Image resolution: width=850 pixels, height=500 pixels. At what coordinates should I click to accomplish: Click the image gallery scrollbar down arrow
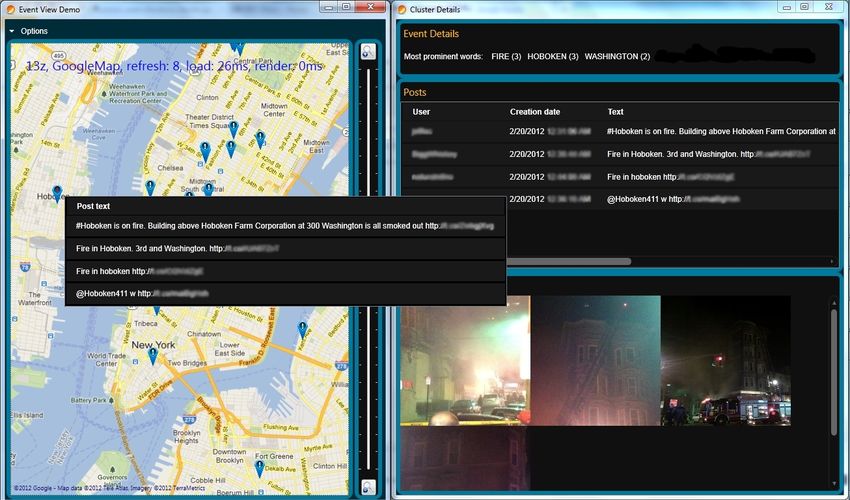(834, 484)
